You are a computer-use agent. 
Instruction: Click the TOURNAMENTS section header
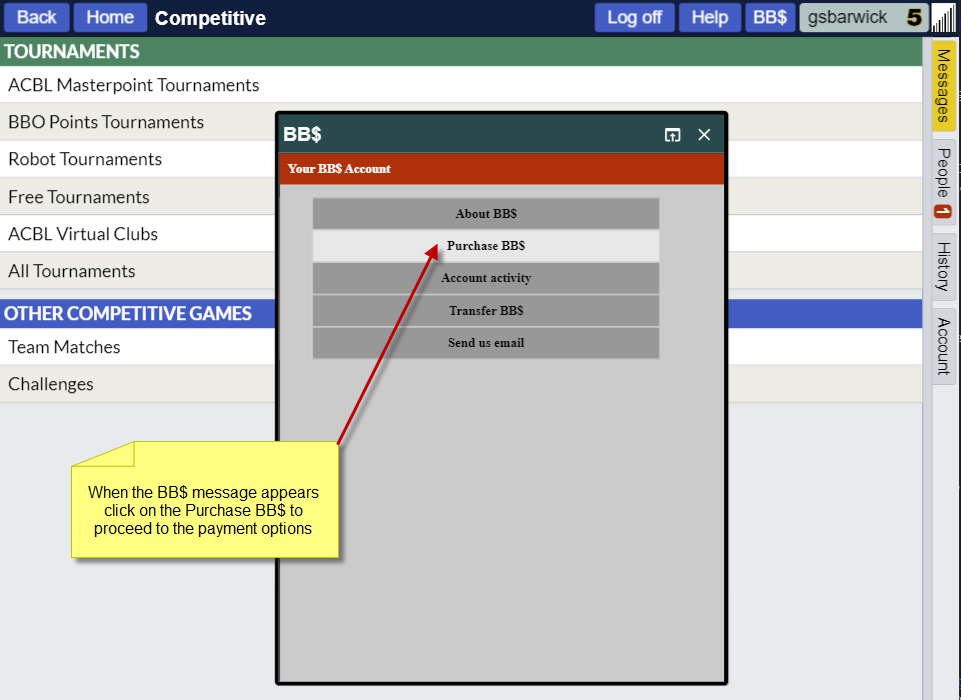click(461, 51)
